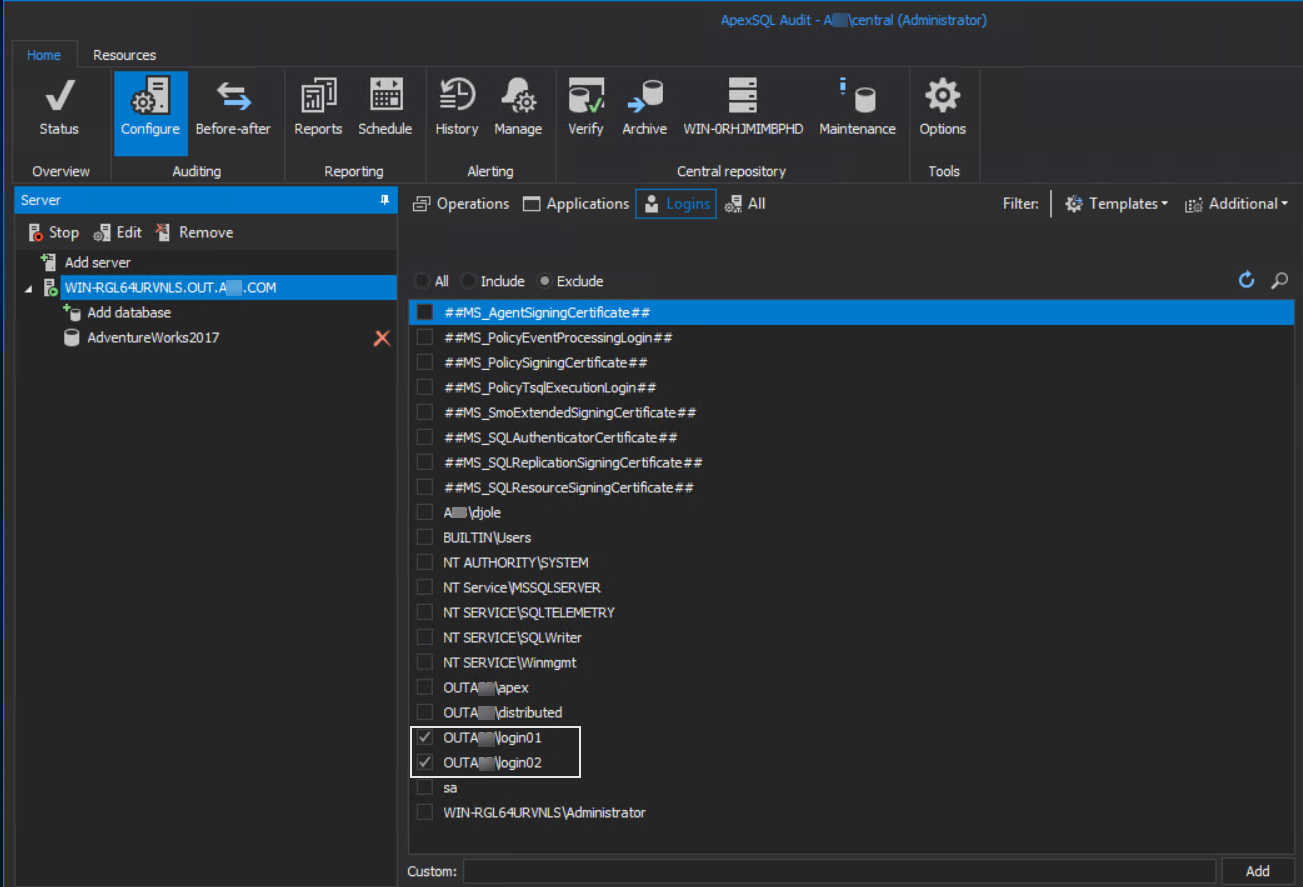Switch to the Applications filter tab
Screen dimensions: 1303x887
(576, 203)
